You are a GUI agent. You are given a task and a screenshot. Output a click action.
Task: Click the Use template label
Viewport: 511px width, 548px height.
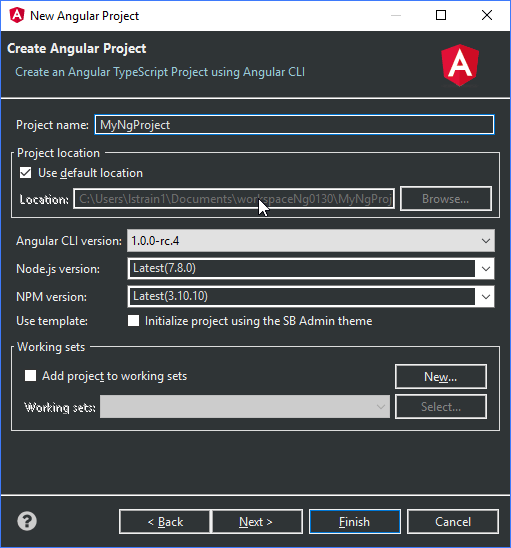click(x=52, y=321)
